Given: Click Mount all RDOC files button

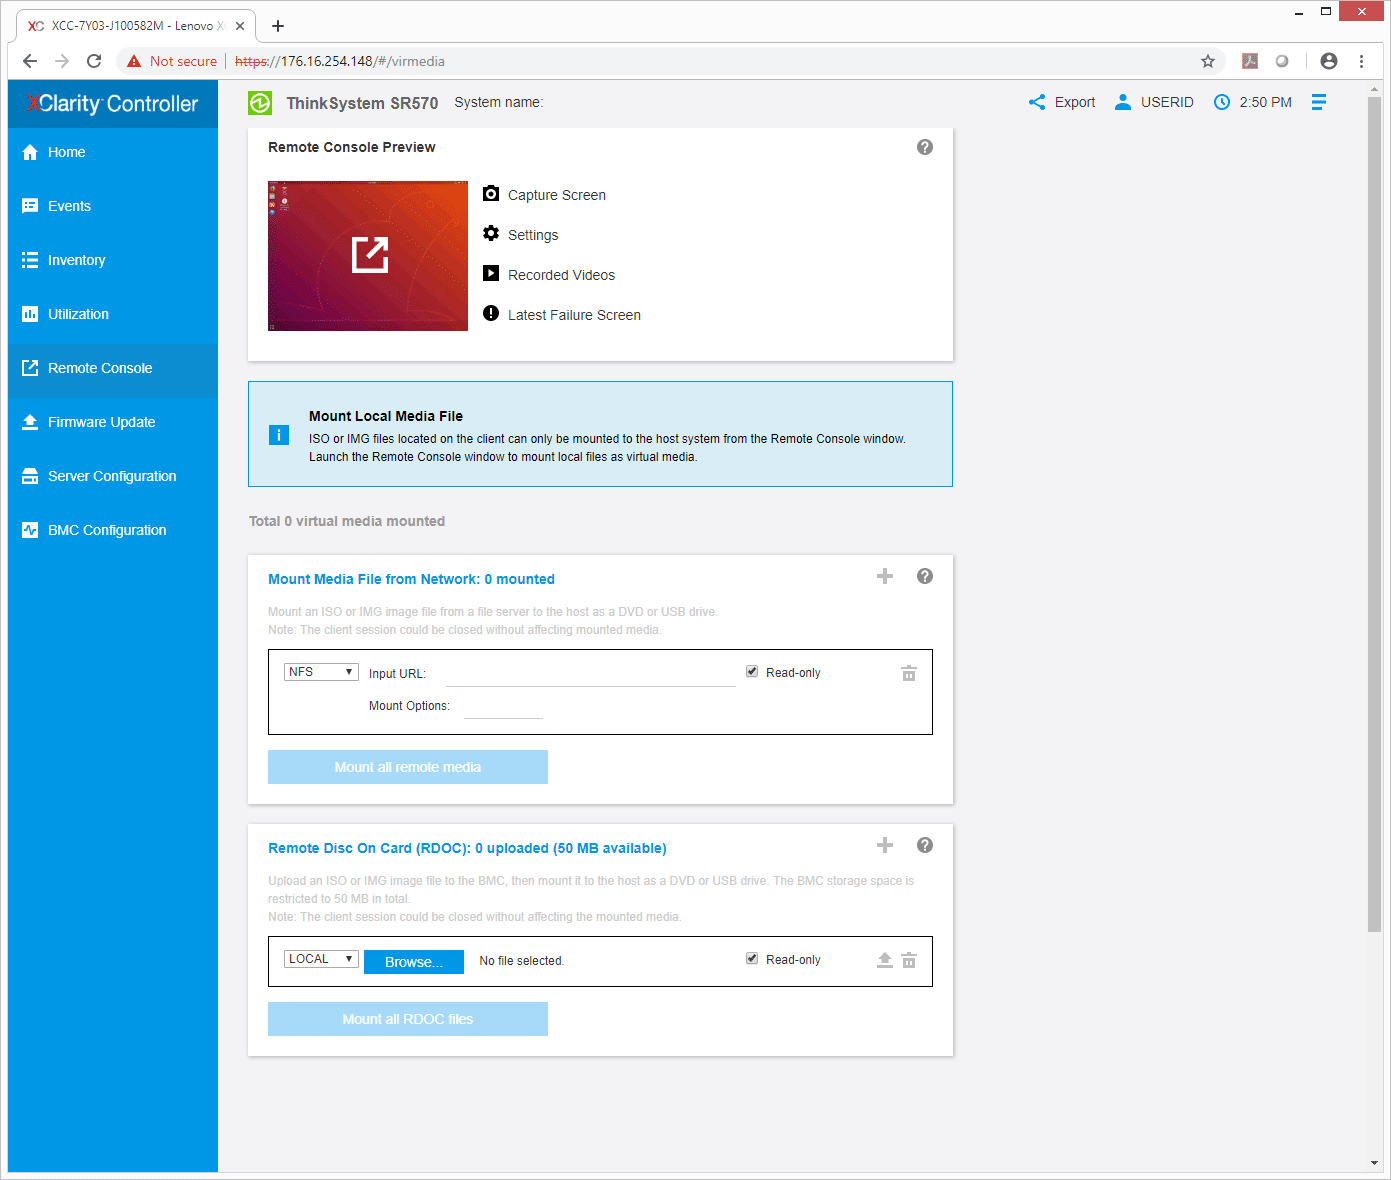Looking at the screenshot, I should click(x=408, y=1019).
